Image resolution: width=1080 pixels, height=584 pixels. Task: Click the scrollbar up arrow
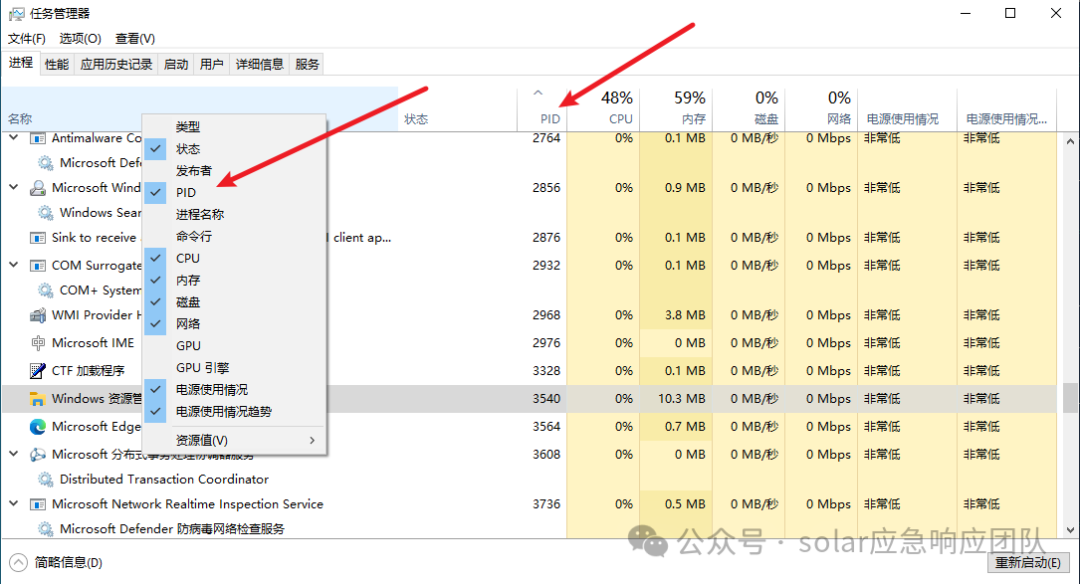1070,141
